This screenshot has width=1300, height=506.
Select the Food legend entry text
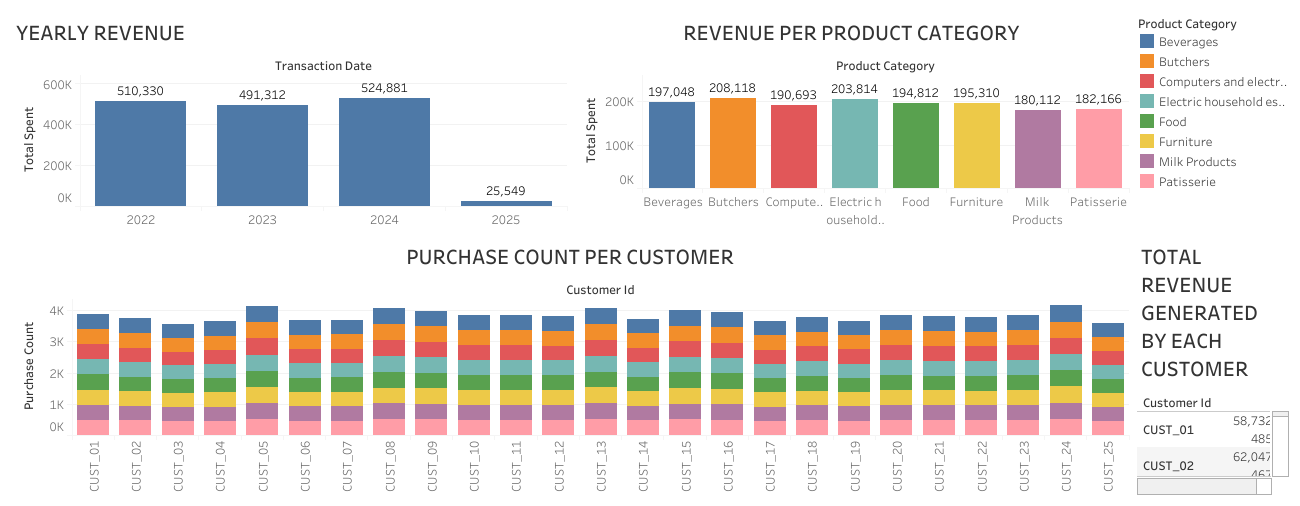coord(1173,122)
